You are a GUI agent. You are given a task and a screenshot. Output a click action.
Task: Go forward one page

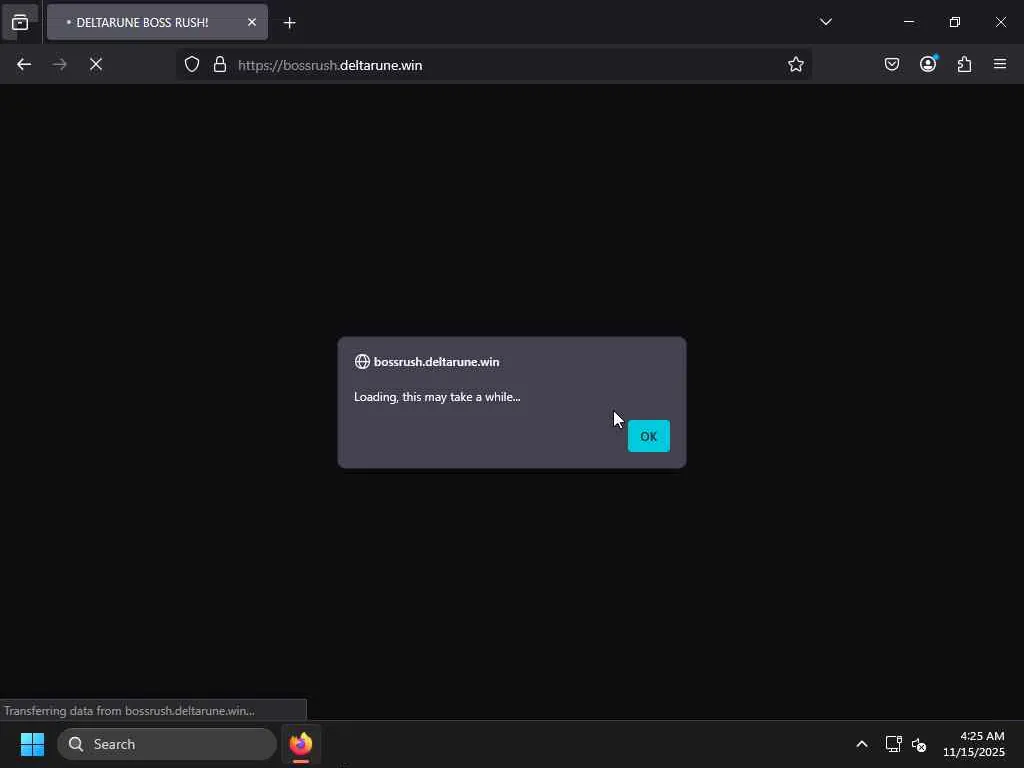click(59, 64)
